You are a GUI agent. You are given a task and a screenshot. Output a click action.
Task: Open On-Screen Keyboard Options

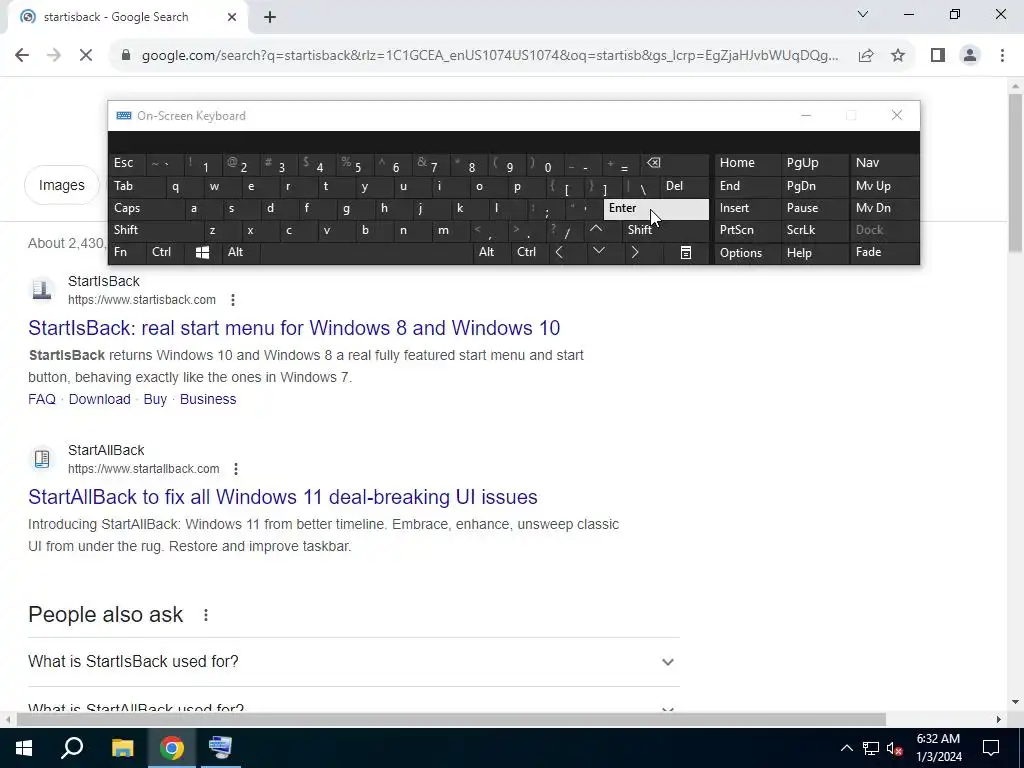[x=746, y=253]
